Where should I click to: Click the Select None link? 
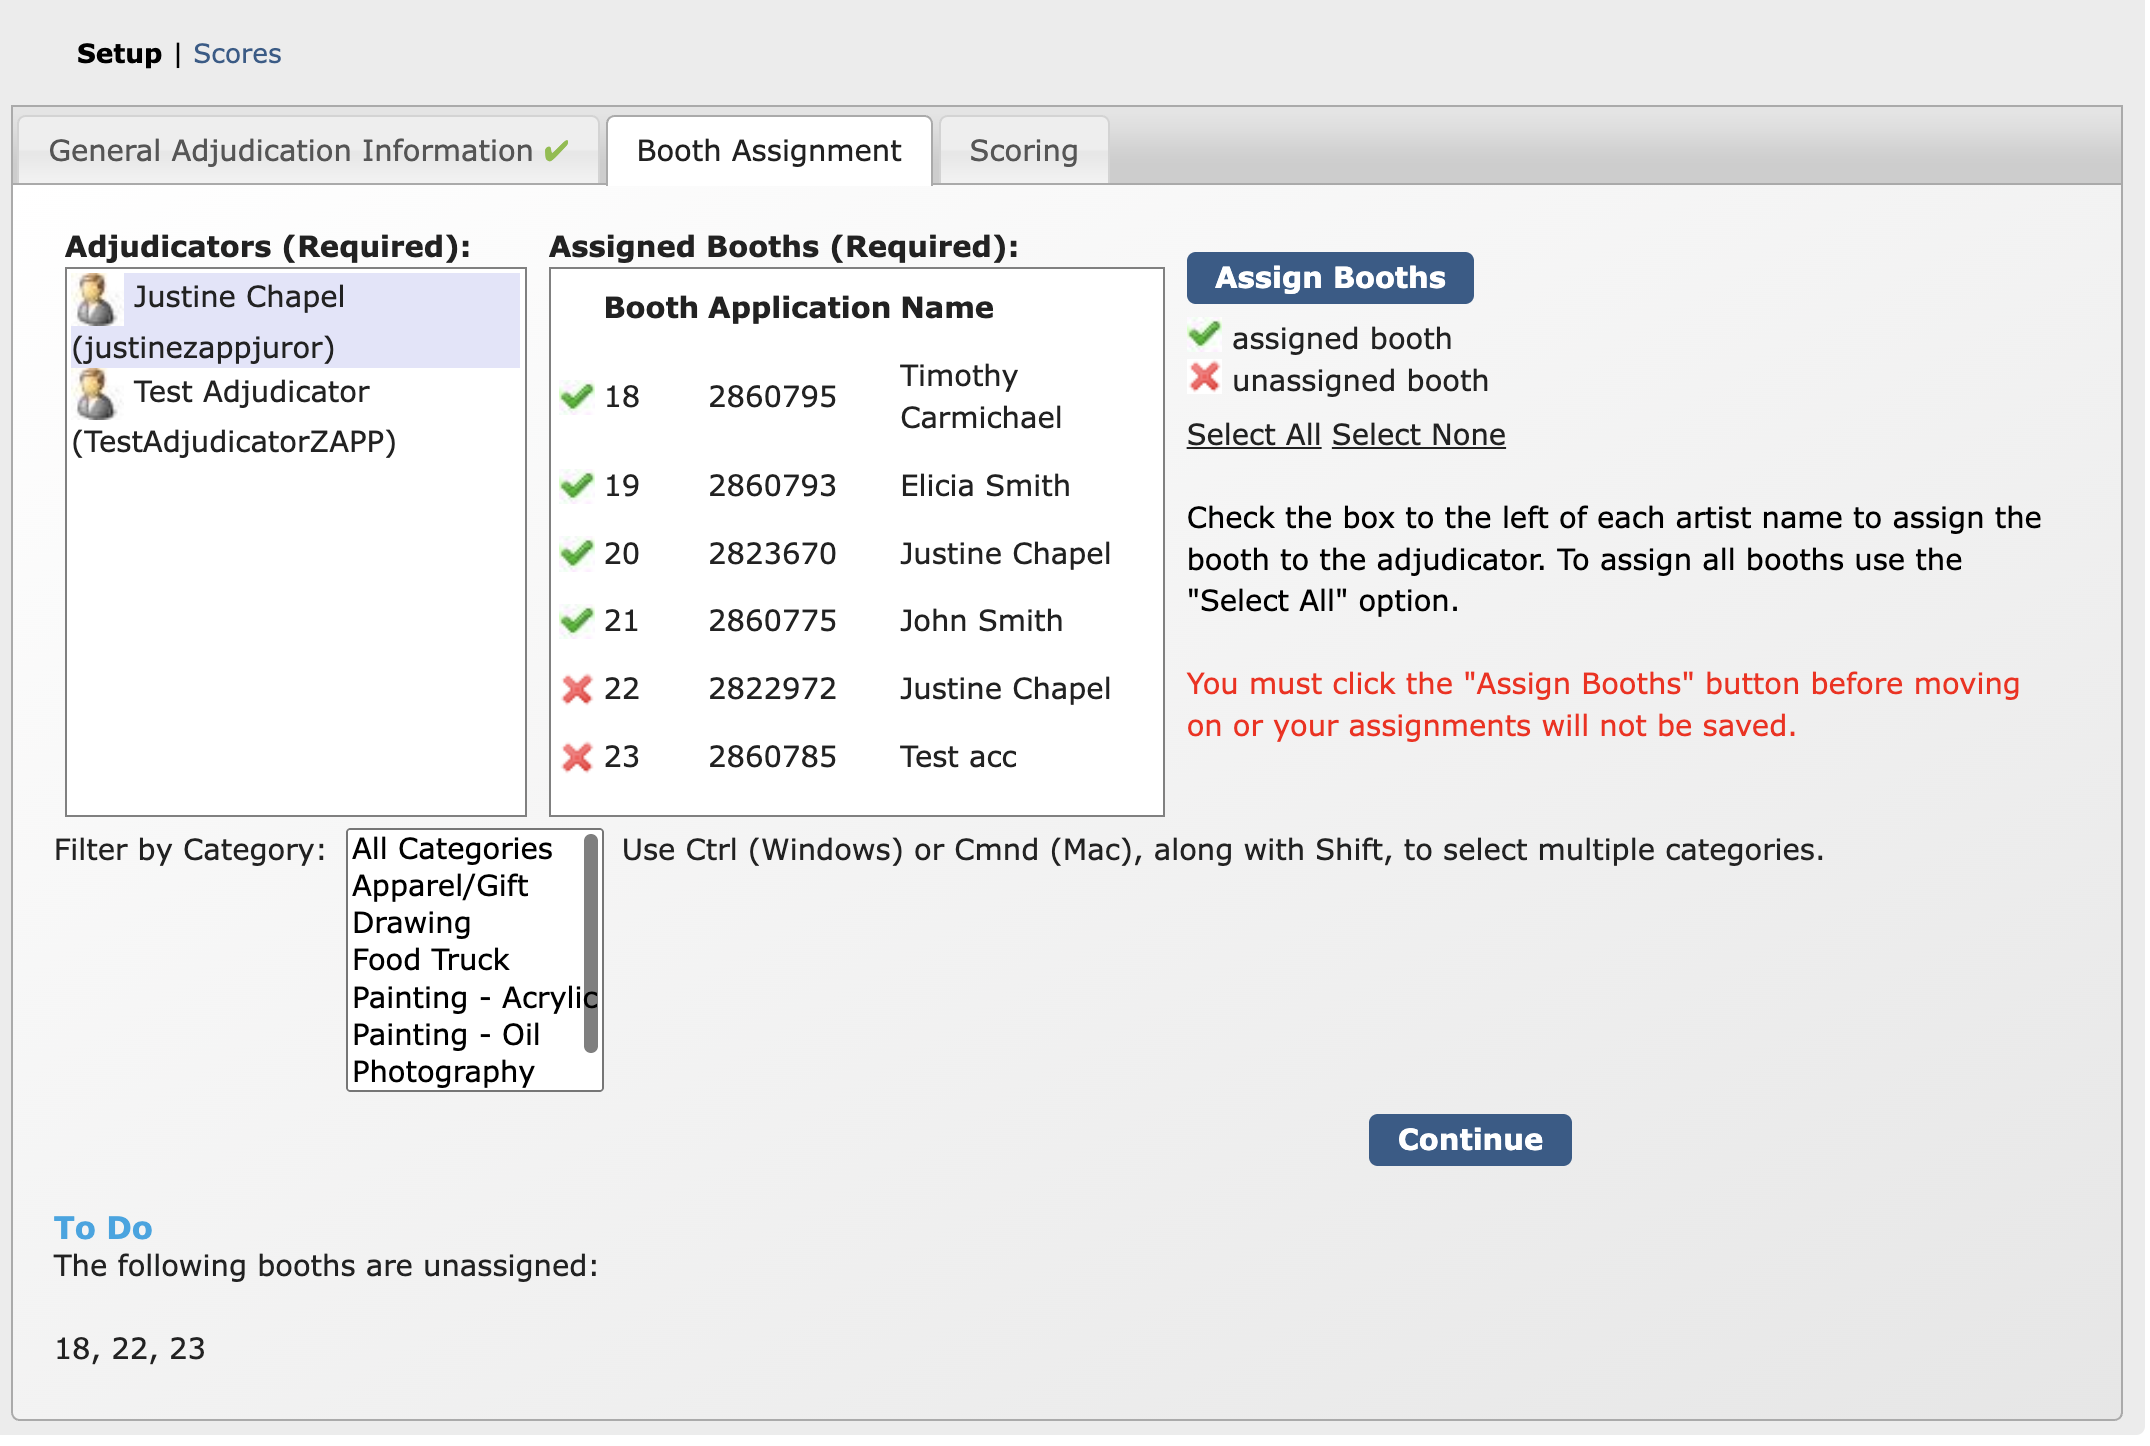[x=1419, y=434]
